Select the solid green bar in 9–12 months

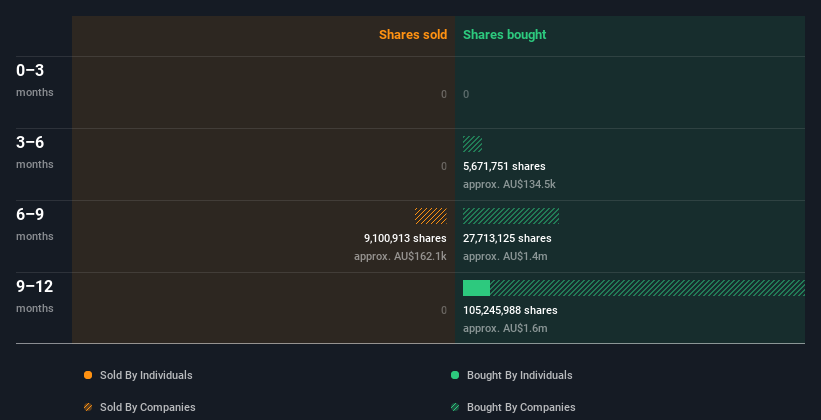pos(476,288)
